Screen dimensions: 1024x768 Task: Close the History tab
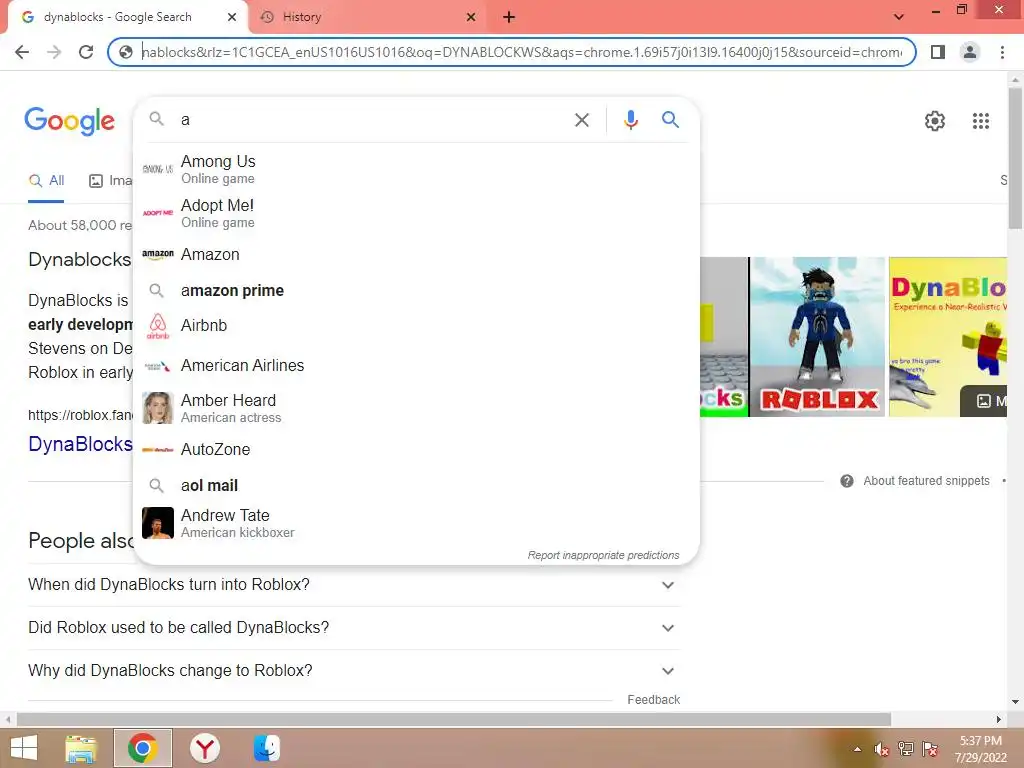coord(471,18)
